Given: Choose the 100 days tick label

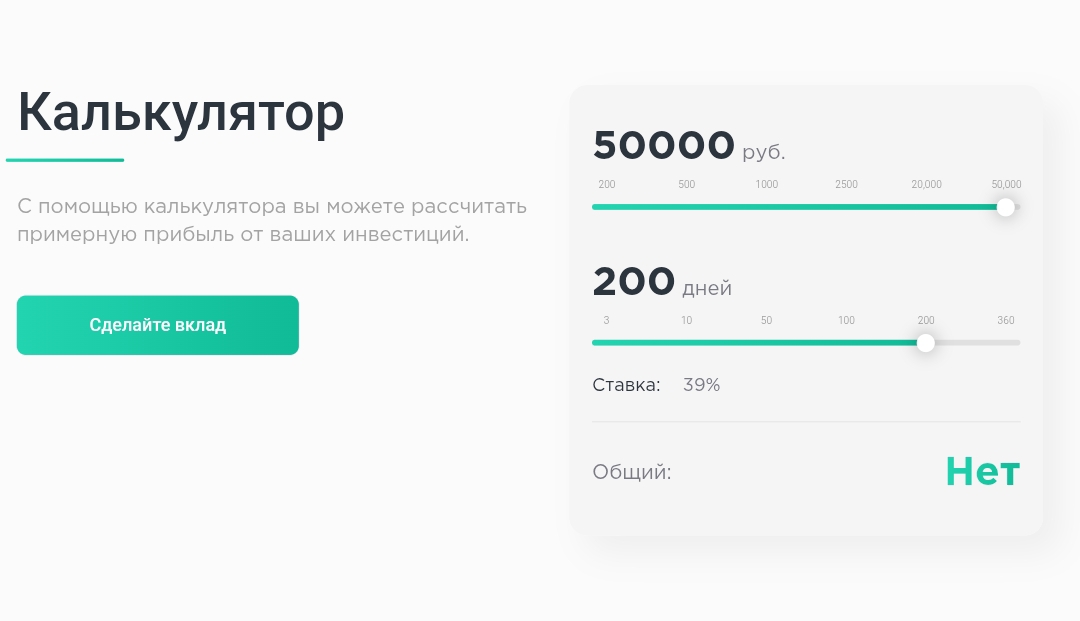Looking at the screenshot, I should tap(846, 321).
